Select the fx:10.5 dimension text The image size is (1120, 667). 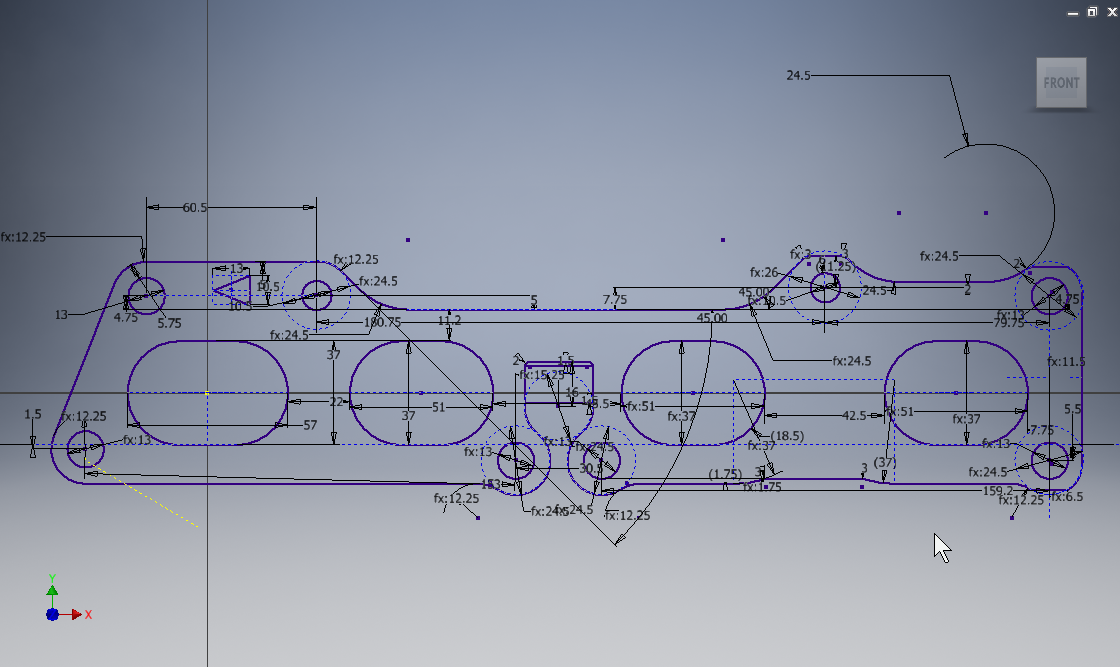766,301
